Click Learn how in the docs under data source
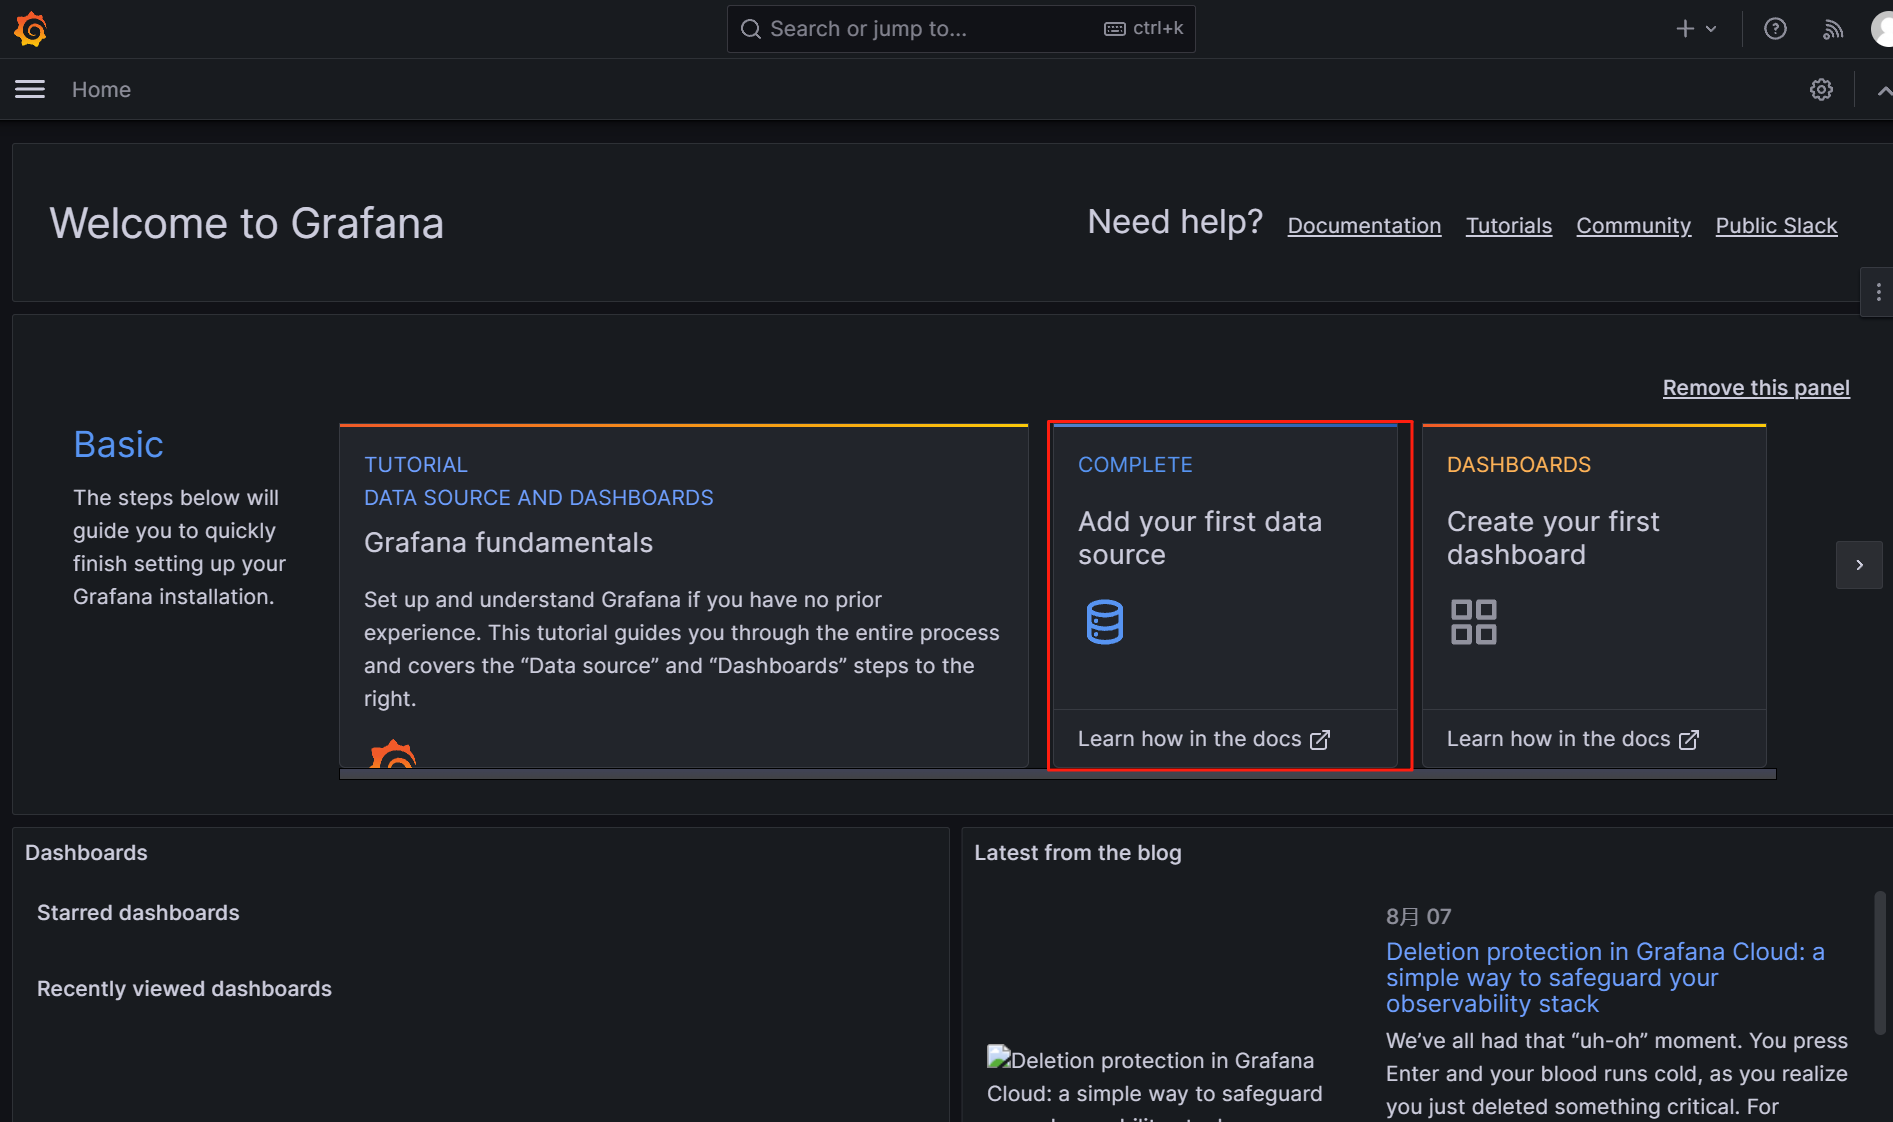 (1204, 739)
